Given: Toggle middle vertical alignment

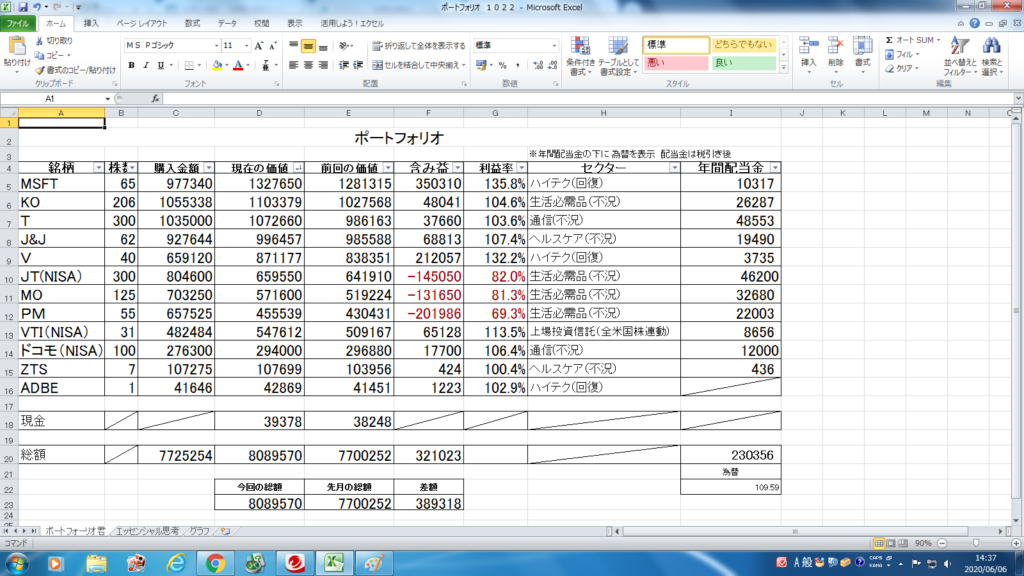Looking at the screenshot, I should pos(308,46).
